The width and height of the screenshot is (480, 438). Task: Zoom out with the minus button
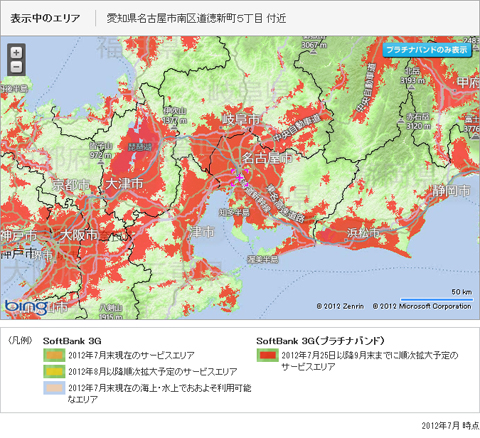tap(16, 67)
